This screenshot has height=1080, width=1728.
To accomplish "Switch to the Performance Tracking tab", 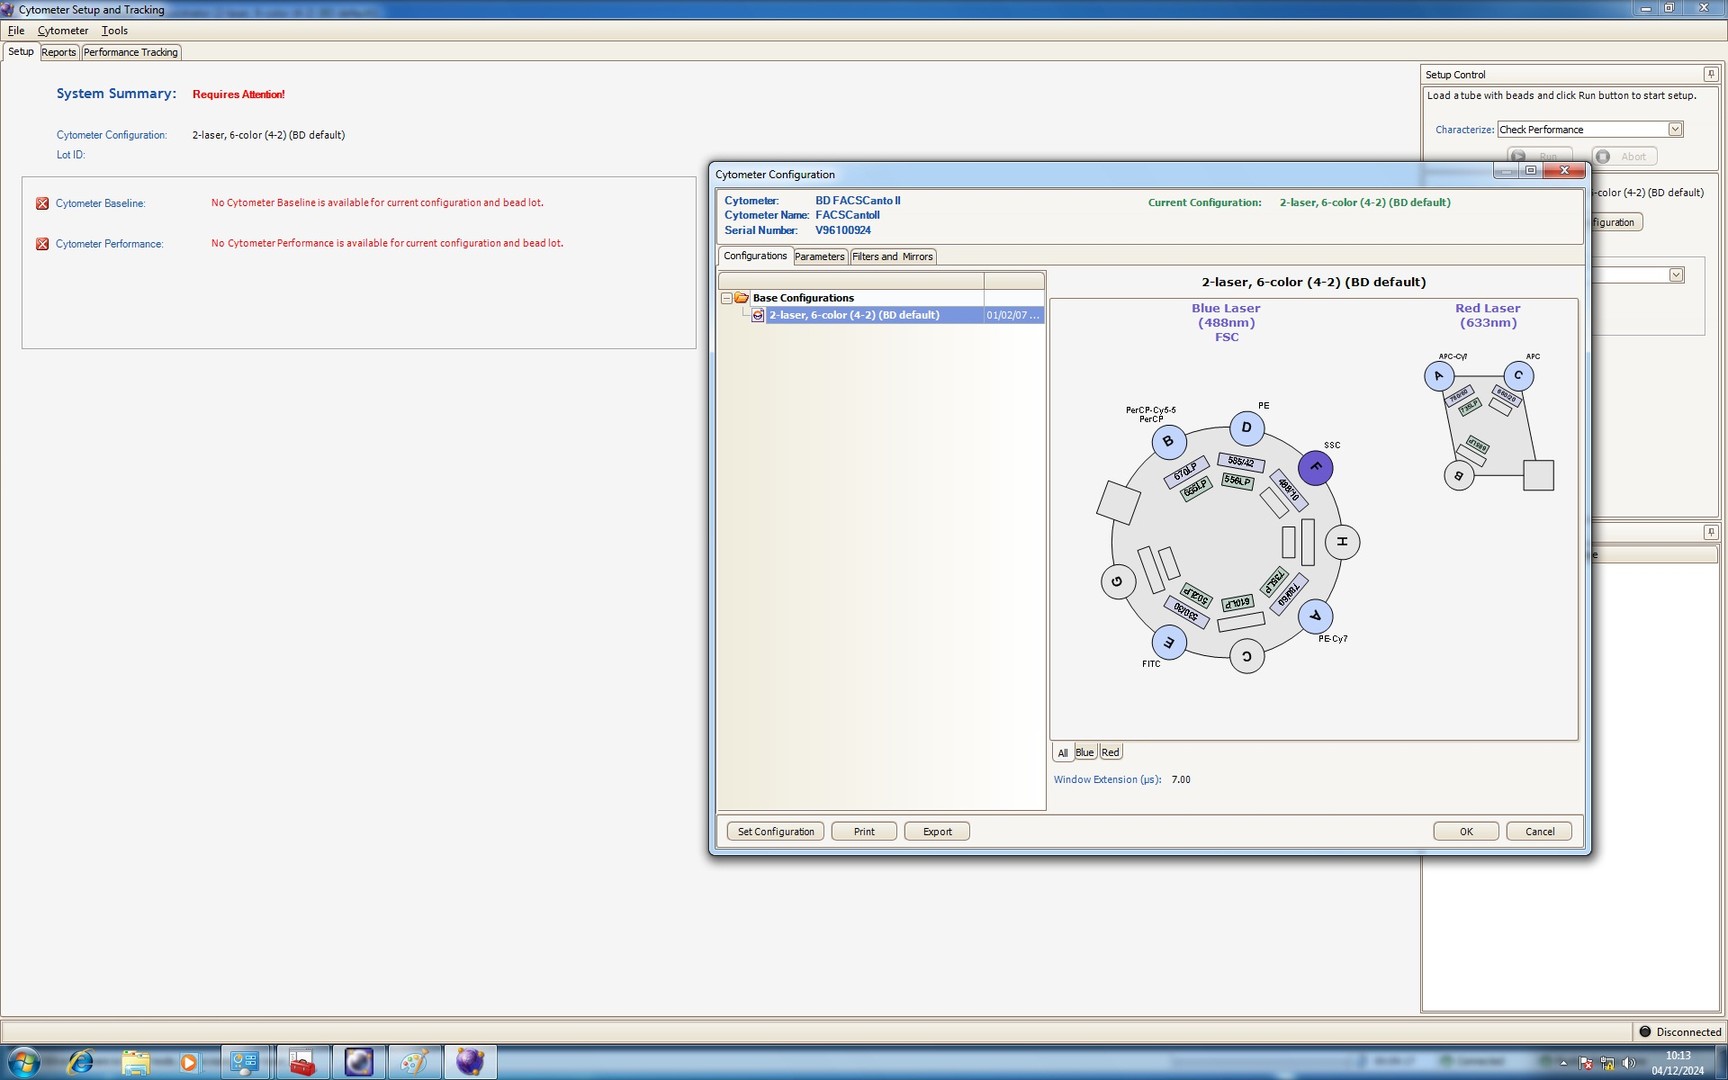I will [131, 52].
